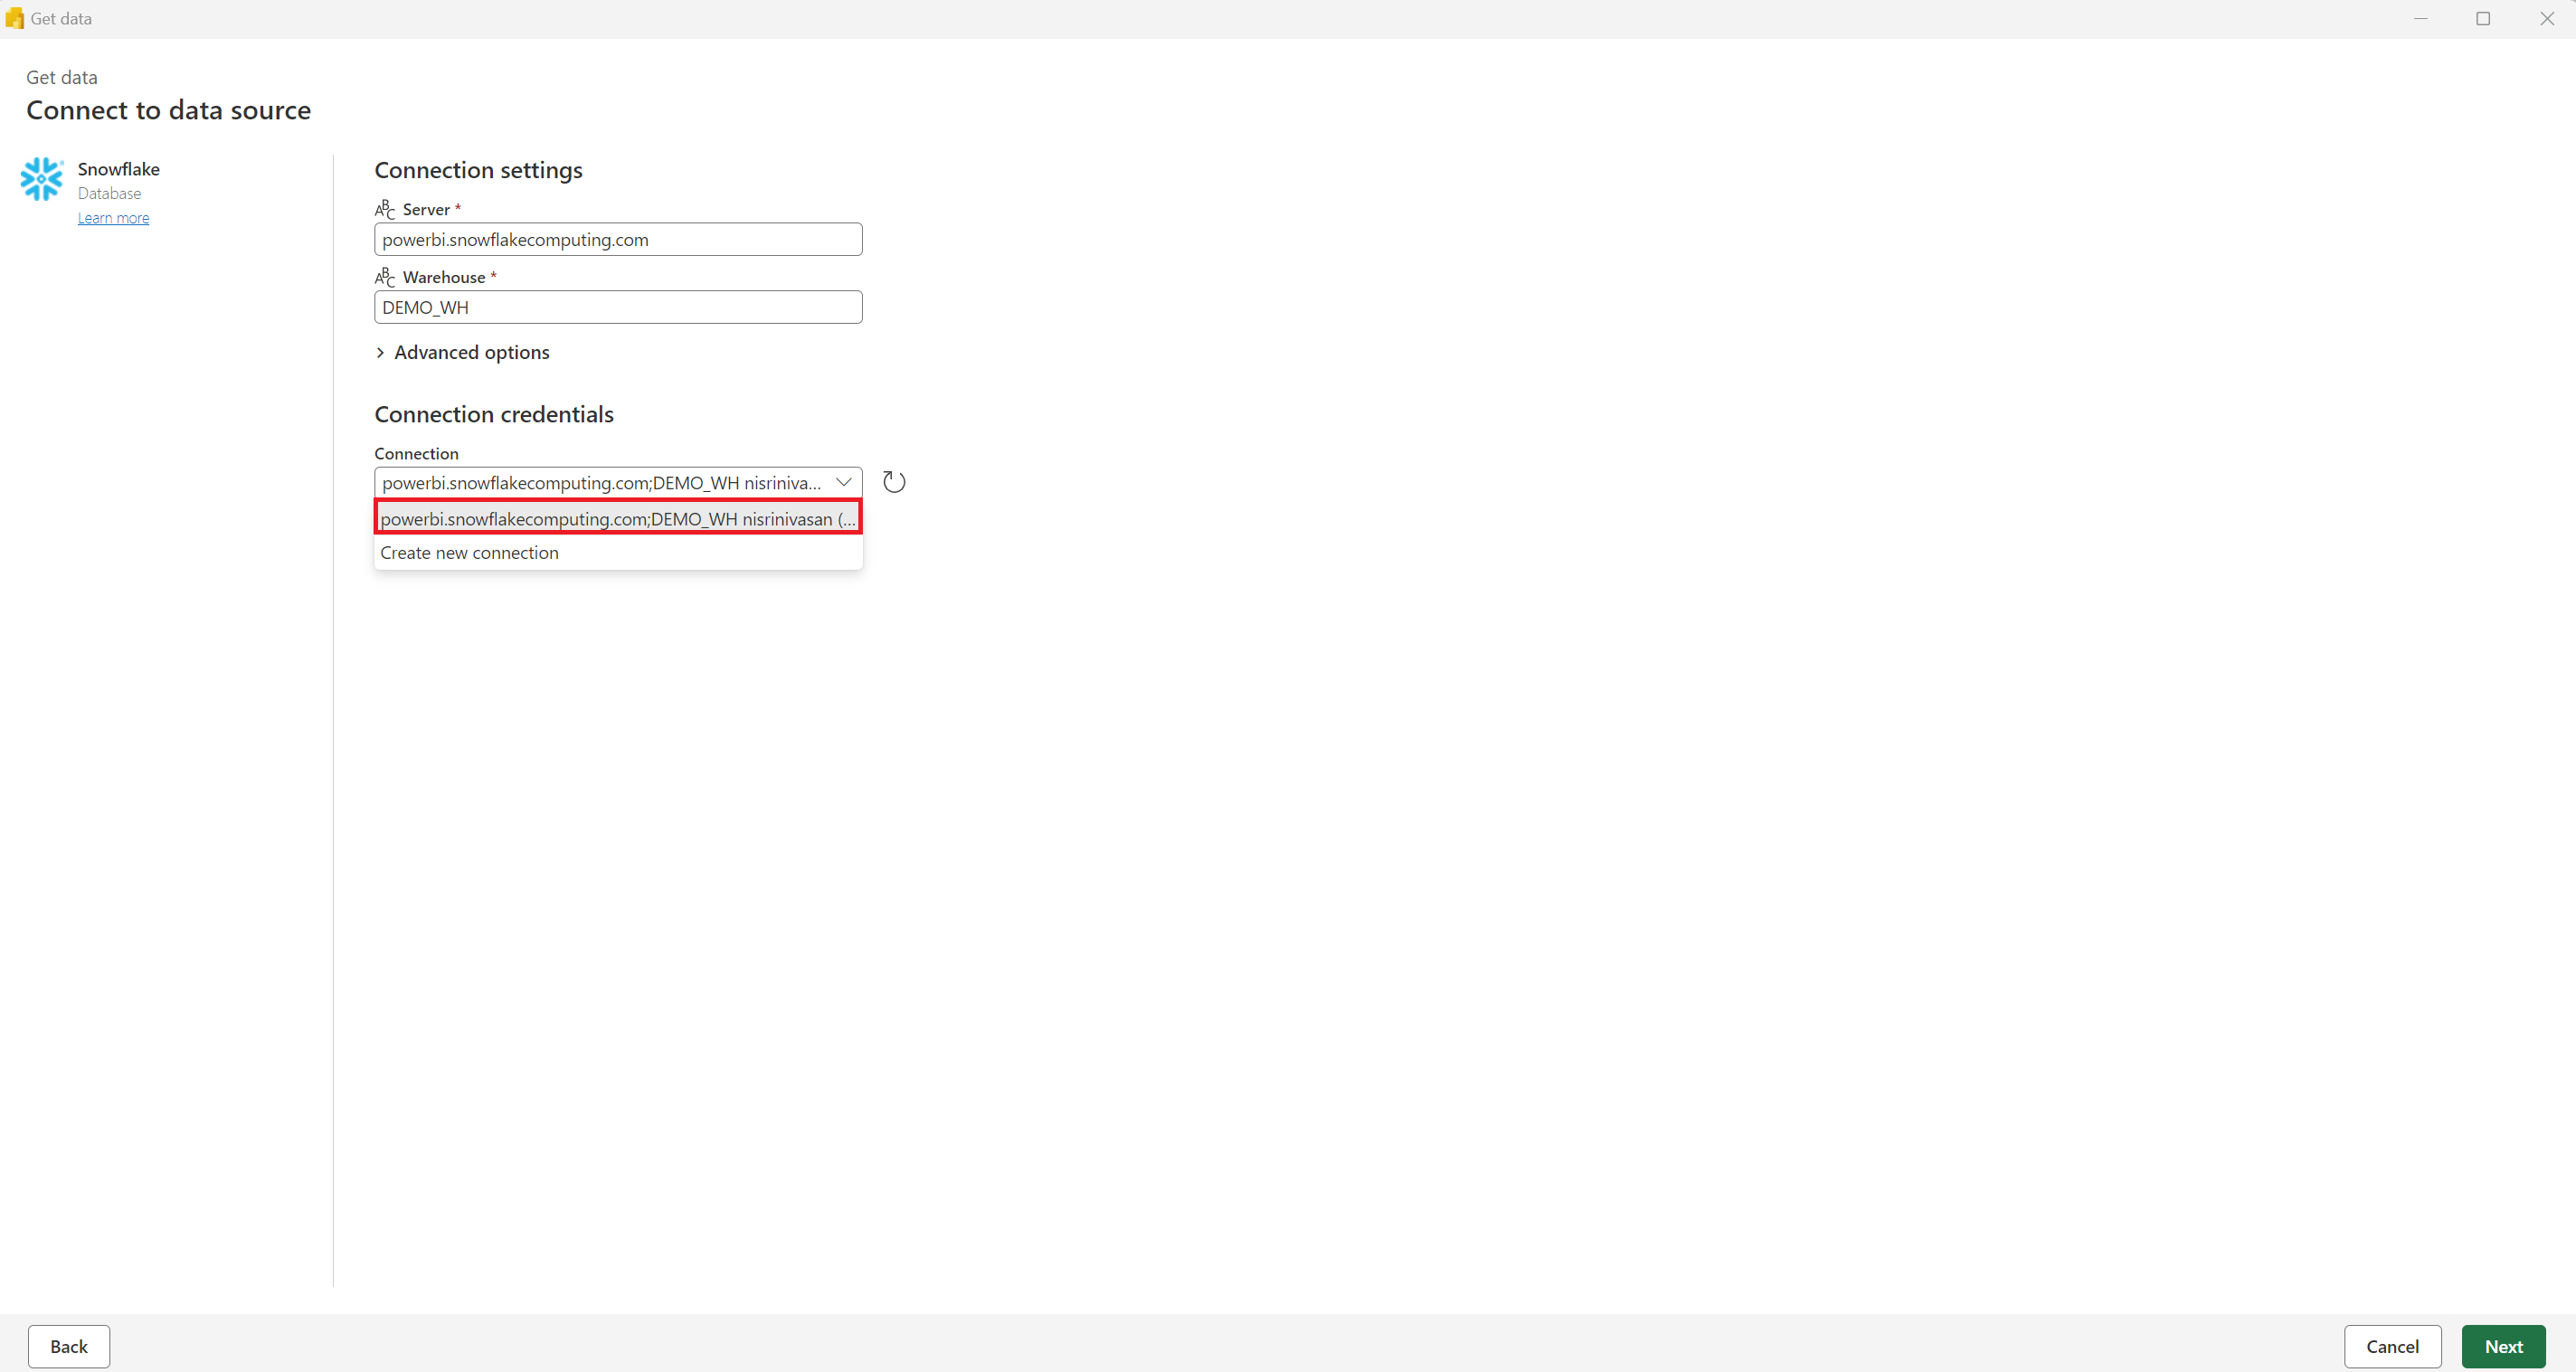Expand the Advanced options section
The width and height of the screenshot is (2576, 1372).
[x=461, y=351]
